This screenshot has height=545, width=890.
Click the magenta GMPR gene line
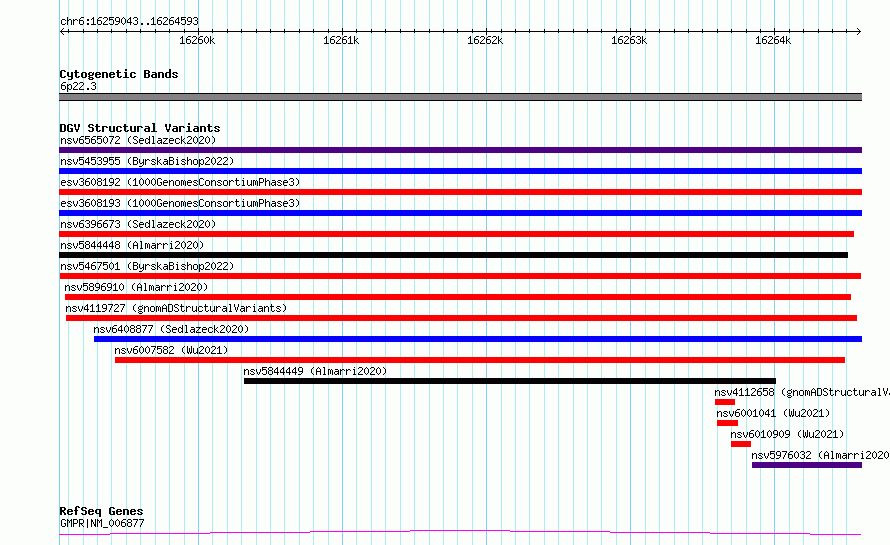pos(460,533)
